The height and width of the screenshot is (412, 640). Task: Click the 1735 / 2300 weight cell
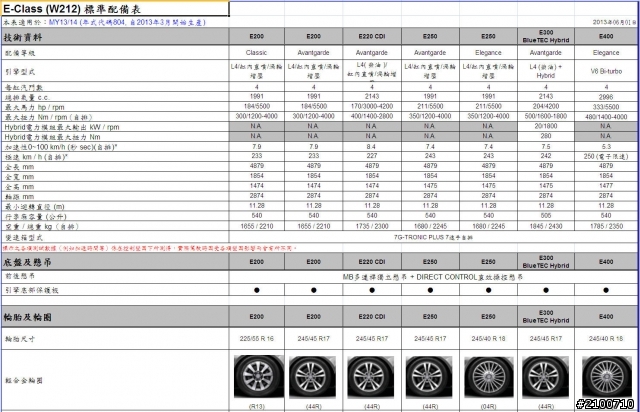[x=372, y=226]
